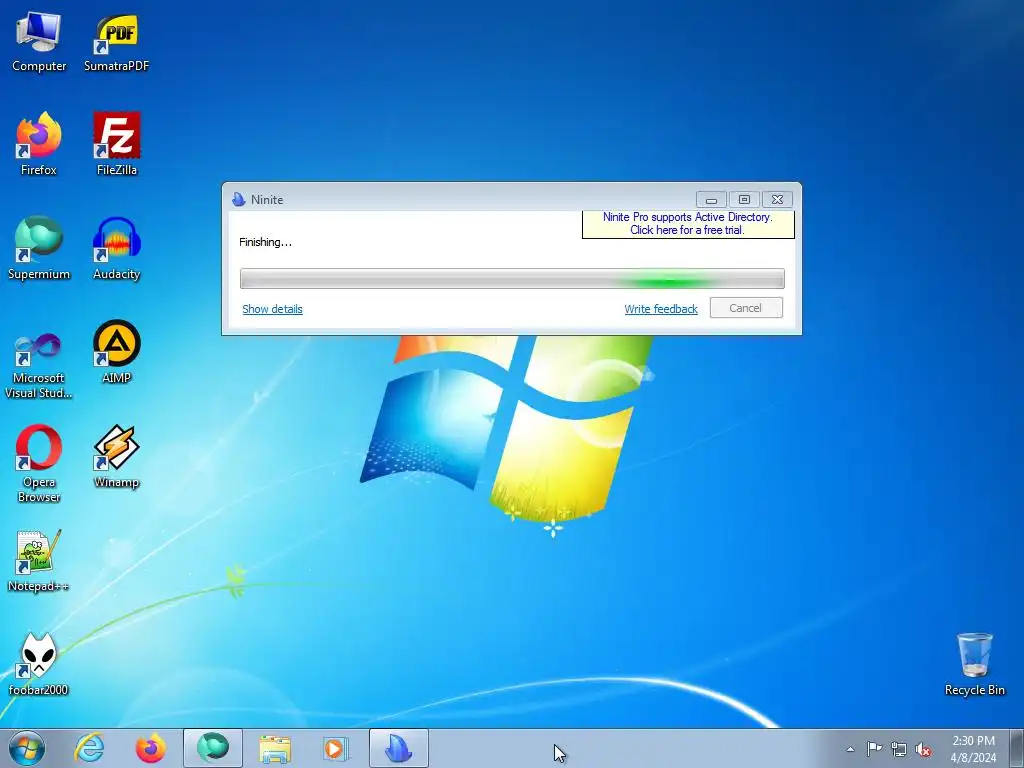
Task: Click the Write feedback link
Action: [x=661, y=309]
